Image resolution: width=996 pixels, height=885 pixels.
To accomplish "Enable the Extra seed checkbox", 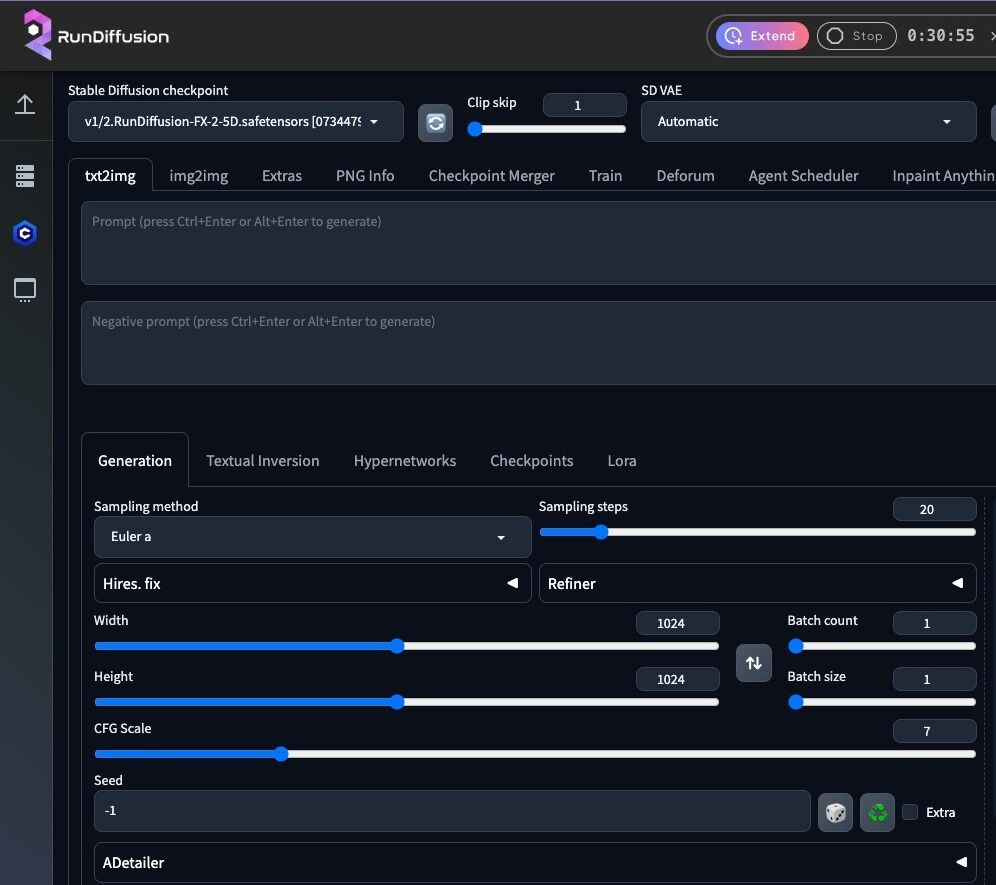I will [x=910, y=812].
